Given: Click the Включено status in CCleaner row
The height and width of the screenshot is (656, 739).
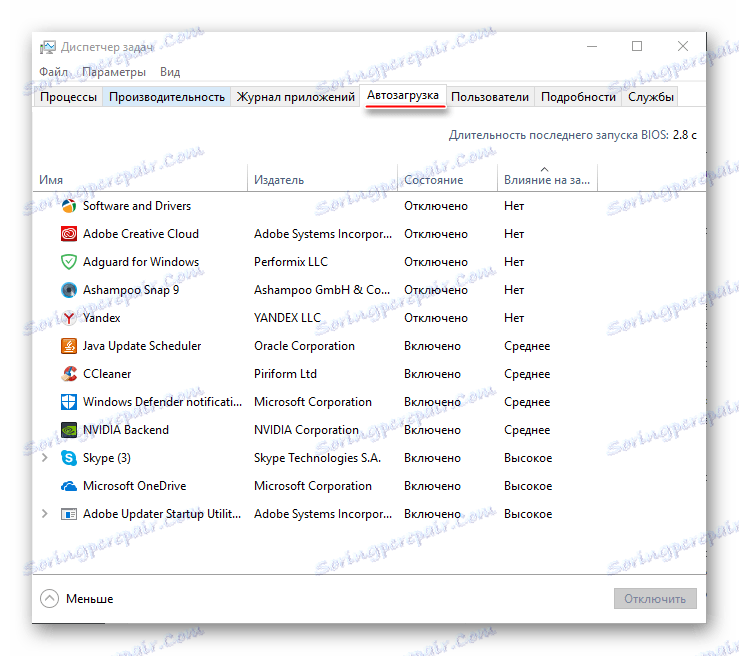Looking at the screenshot, I should [432, 374].
